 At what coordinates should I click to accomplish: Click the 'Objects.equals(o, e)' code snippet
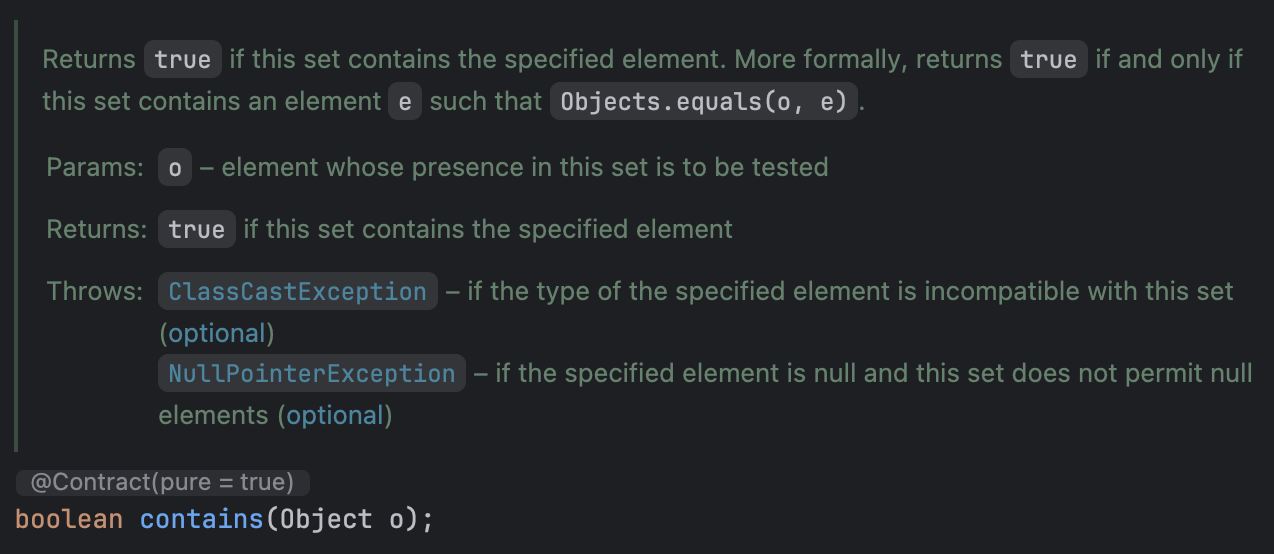point(704,101)
